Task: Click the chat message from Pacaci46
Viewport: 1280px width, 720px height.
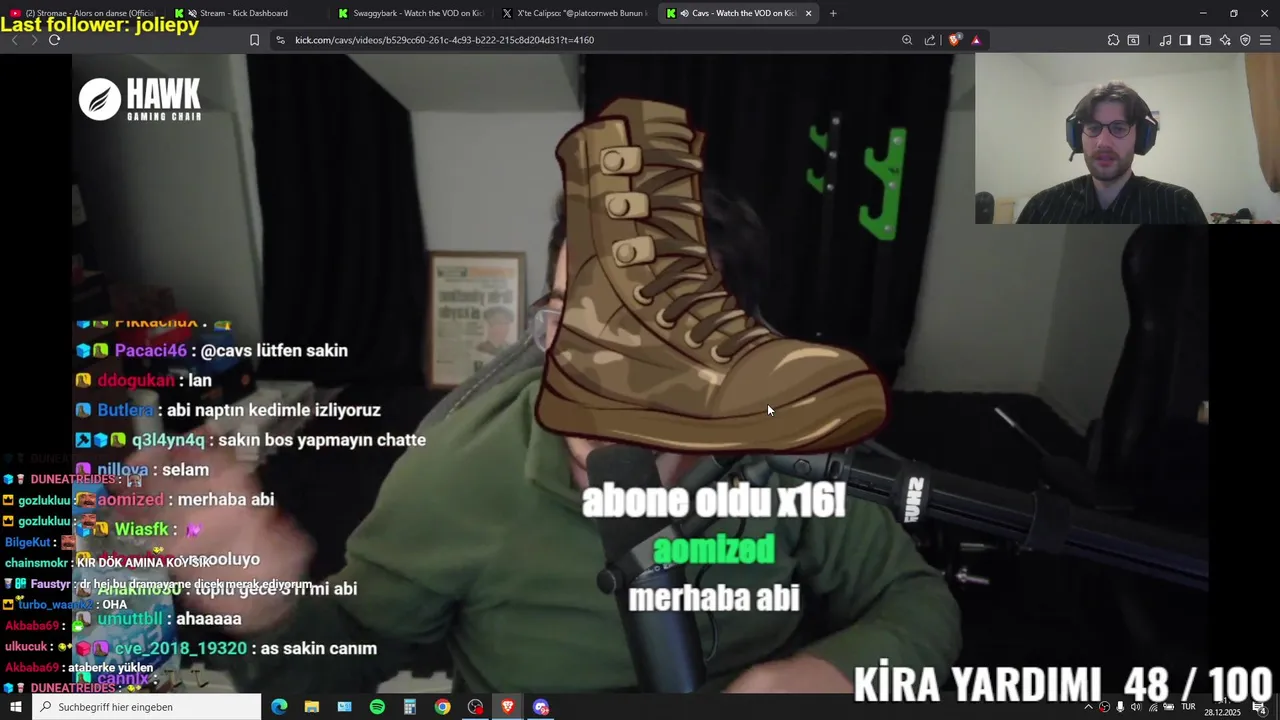Action: (212, 350)
